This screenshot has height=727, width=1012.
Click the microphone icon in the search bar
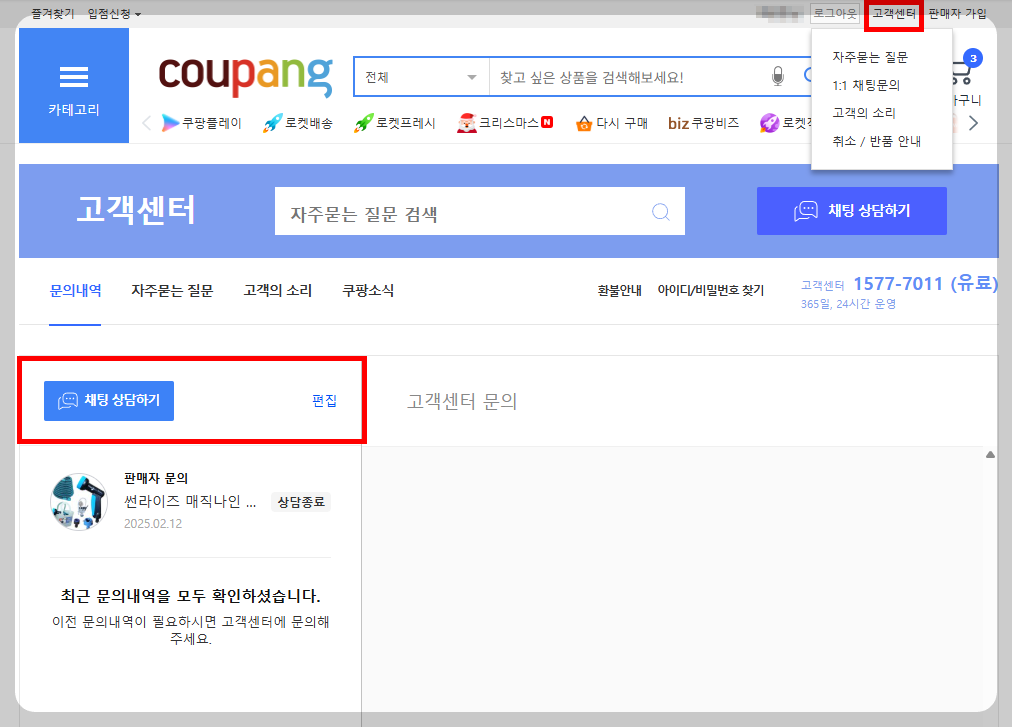pyautogui.click(x=777, y=76)
